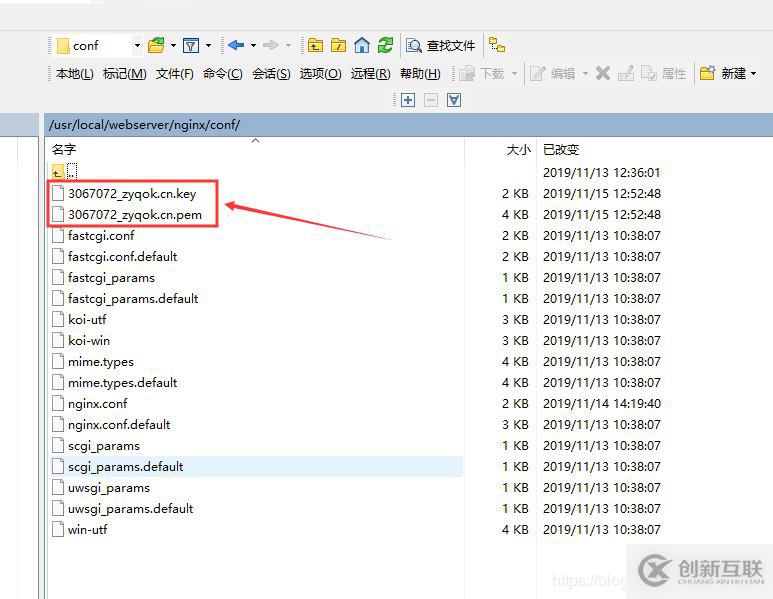Image resolution: width=773 pixels, height=599 pixels.
Task: Expand the filter icon's dropdown arrow
Action: coord(209,45)
